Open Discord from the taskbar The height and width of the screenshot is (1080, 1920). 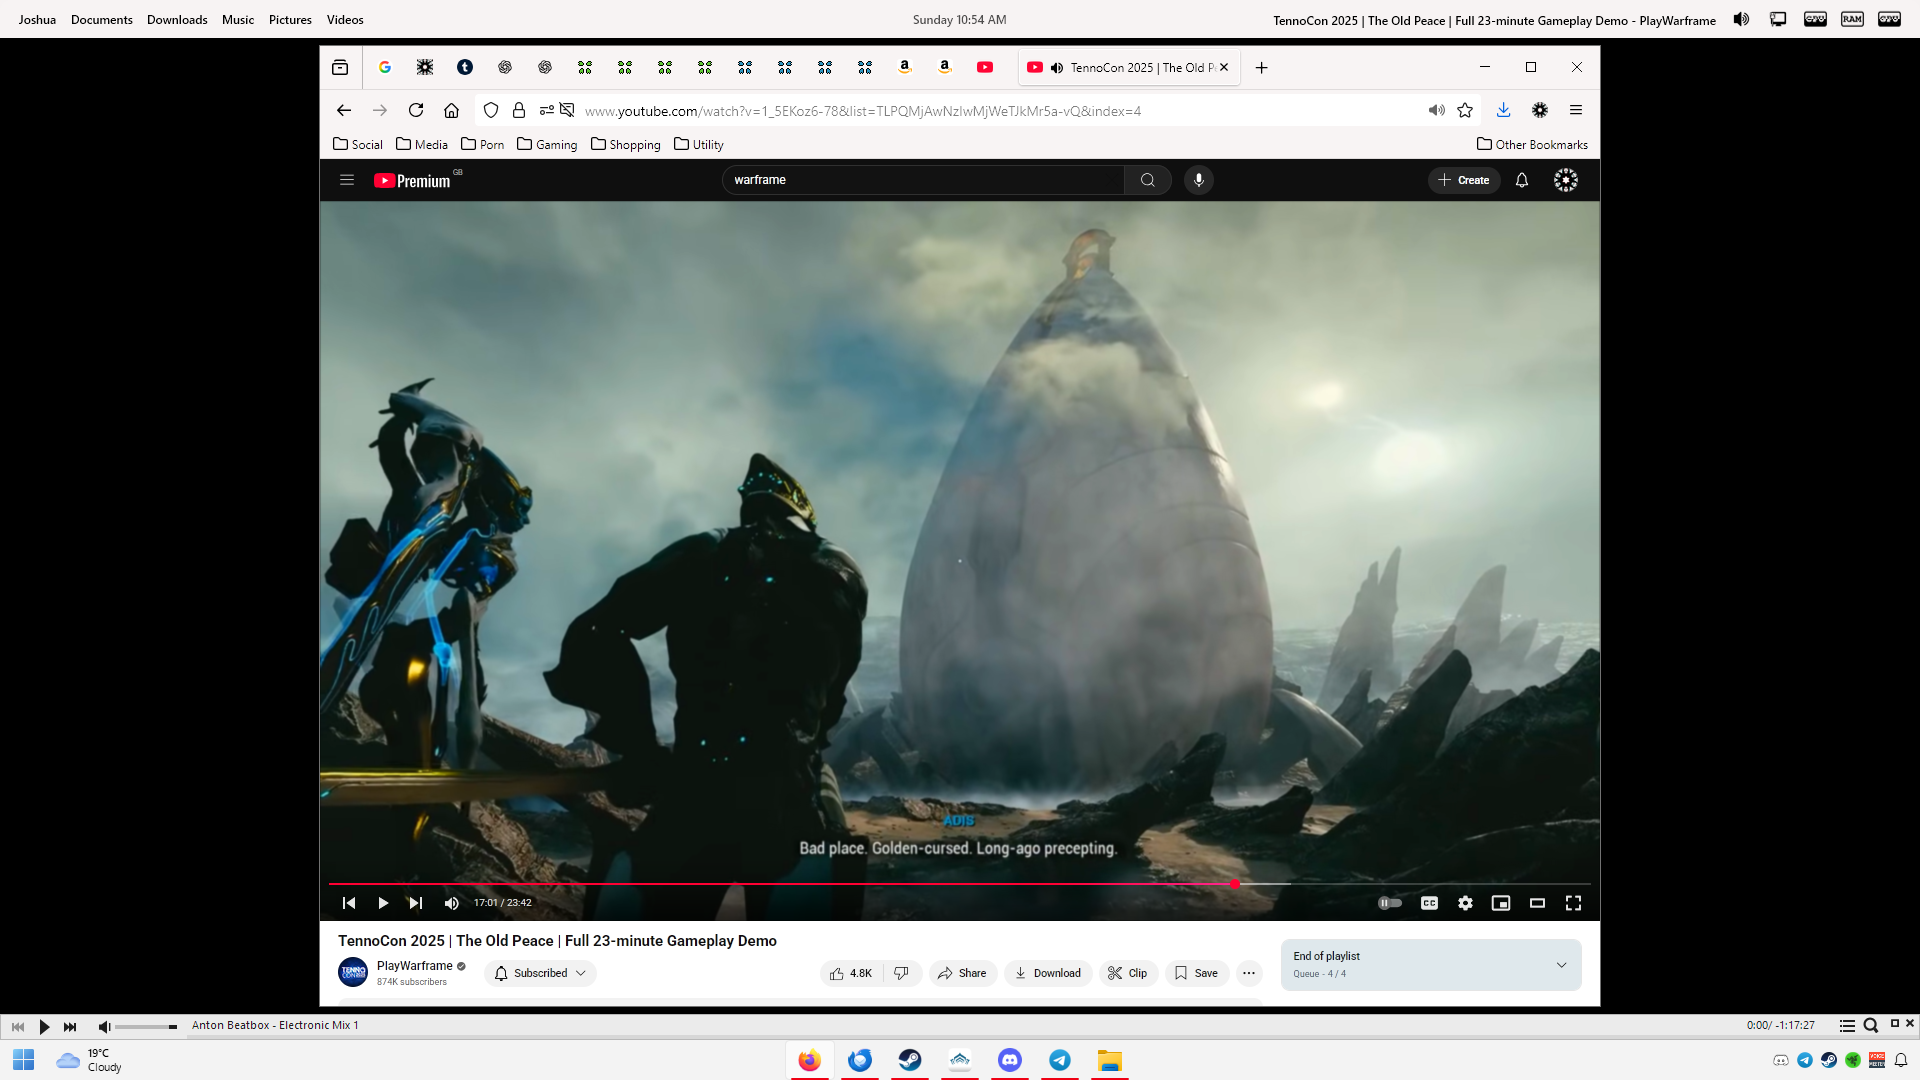pyautogui.click(x=1010, y=1060)
